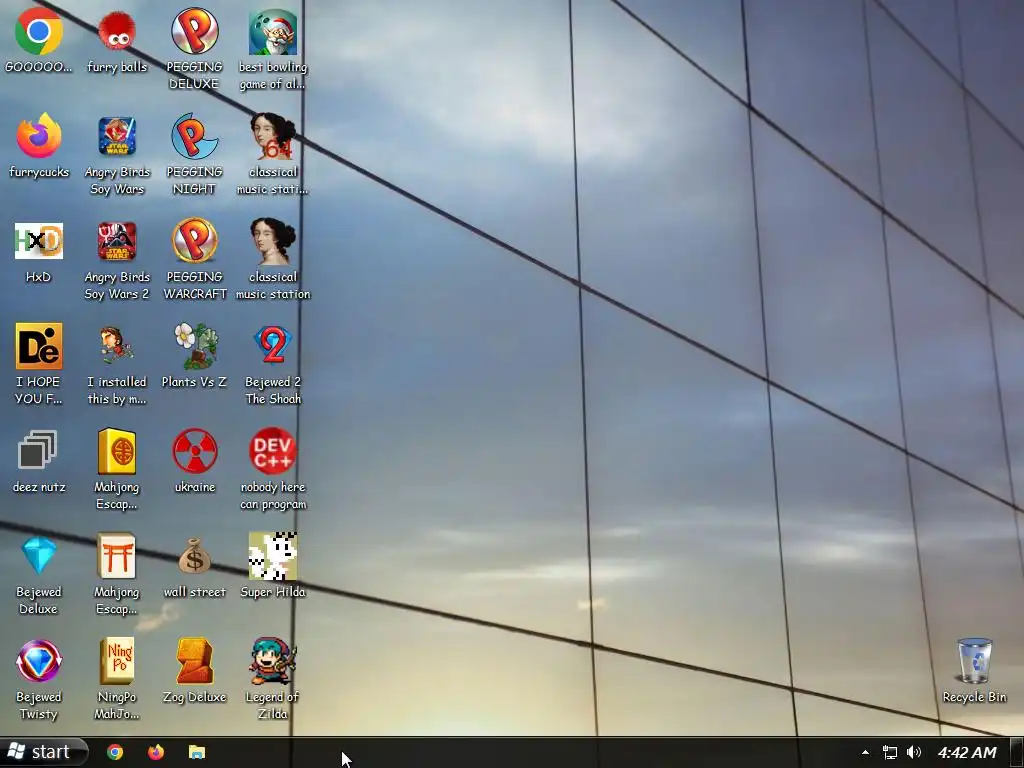Launch the HxD hex editor shortcut
This screenshot has height=768, width=1024.
point(39,241)
